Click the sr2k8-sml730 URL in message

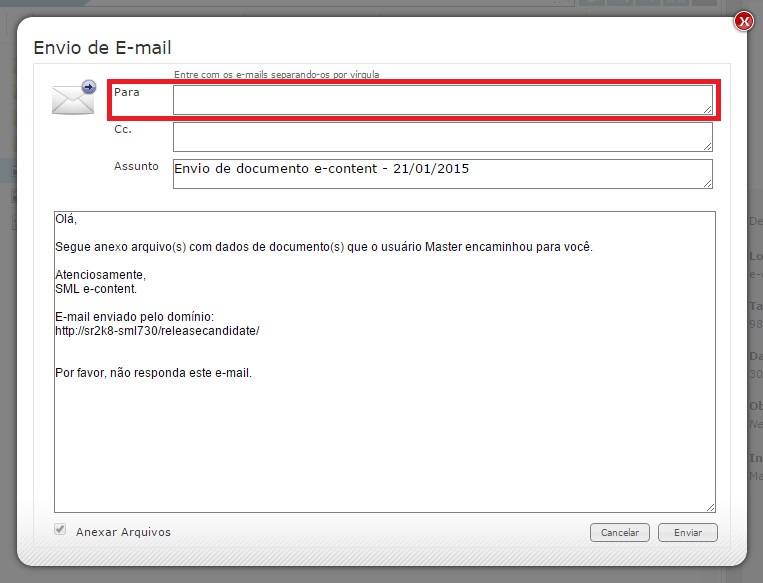tap(157, 331)
